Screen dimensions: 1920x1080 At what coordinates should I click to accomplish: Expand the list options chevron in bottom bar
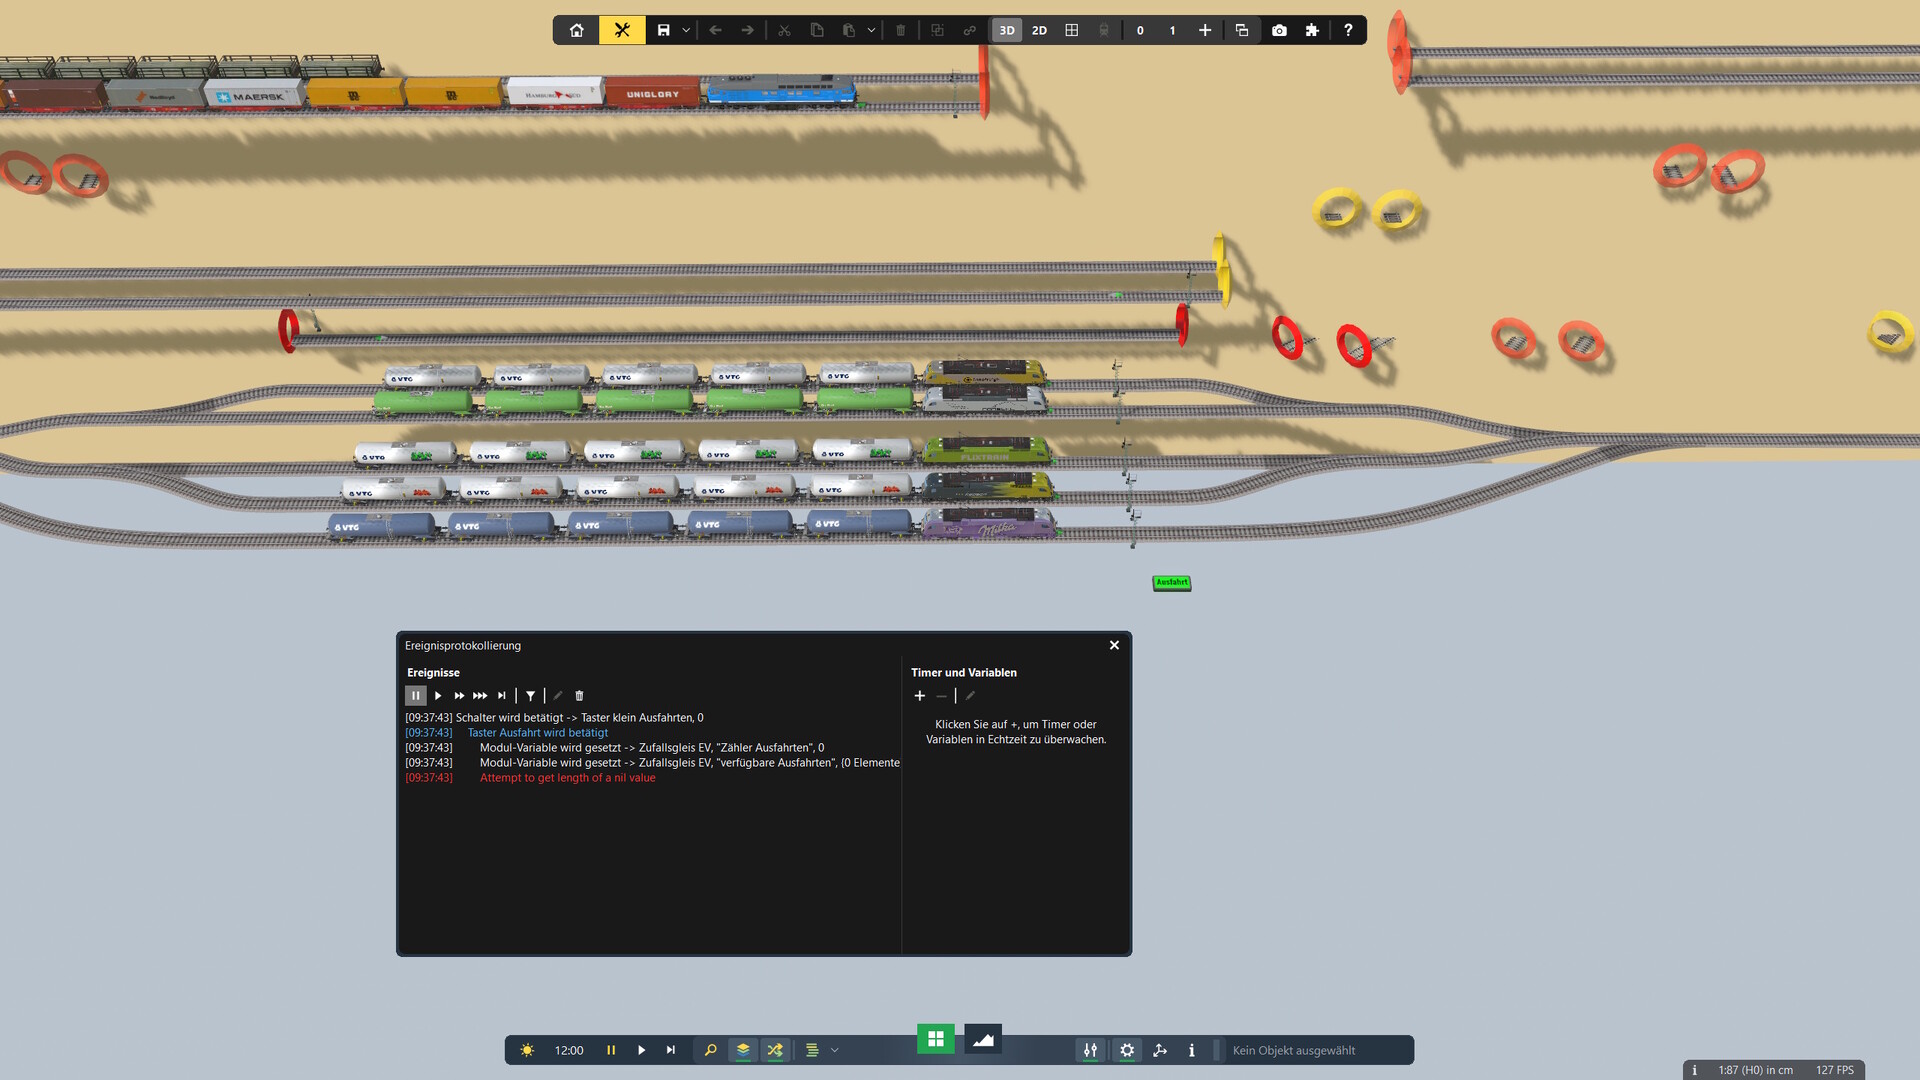(x=835, y=1050)
